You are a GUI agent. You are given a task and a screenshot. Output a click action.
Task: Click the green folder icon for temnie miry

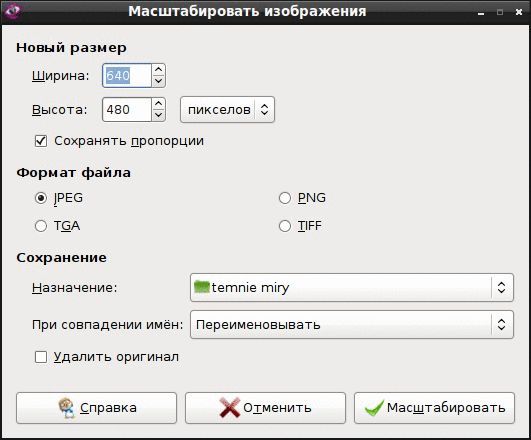(202, 287)
